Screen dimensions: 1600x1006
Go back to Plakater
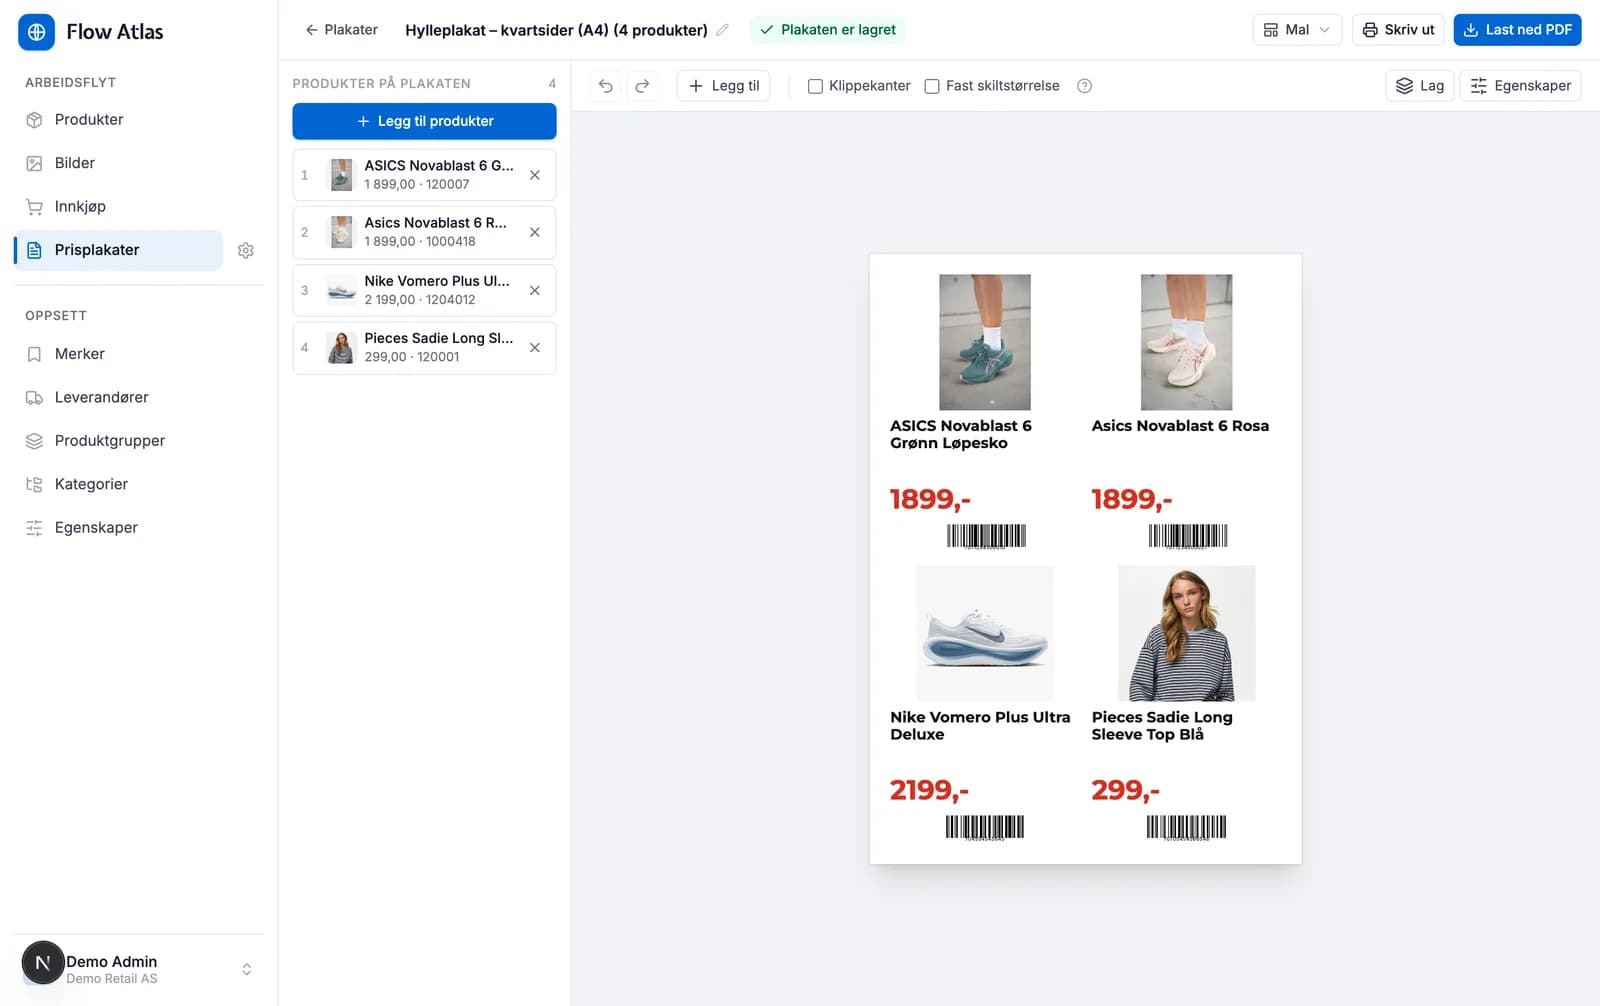coord(341,30)
